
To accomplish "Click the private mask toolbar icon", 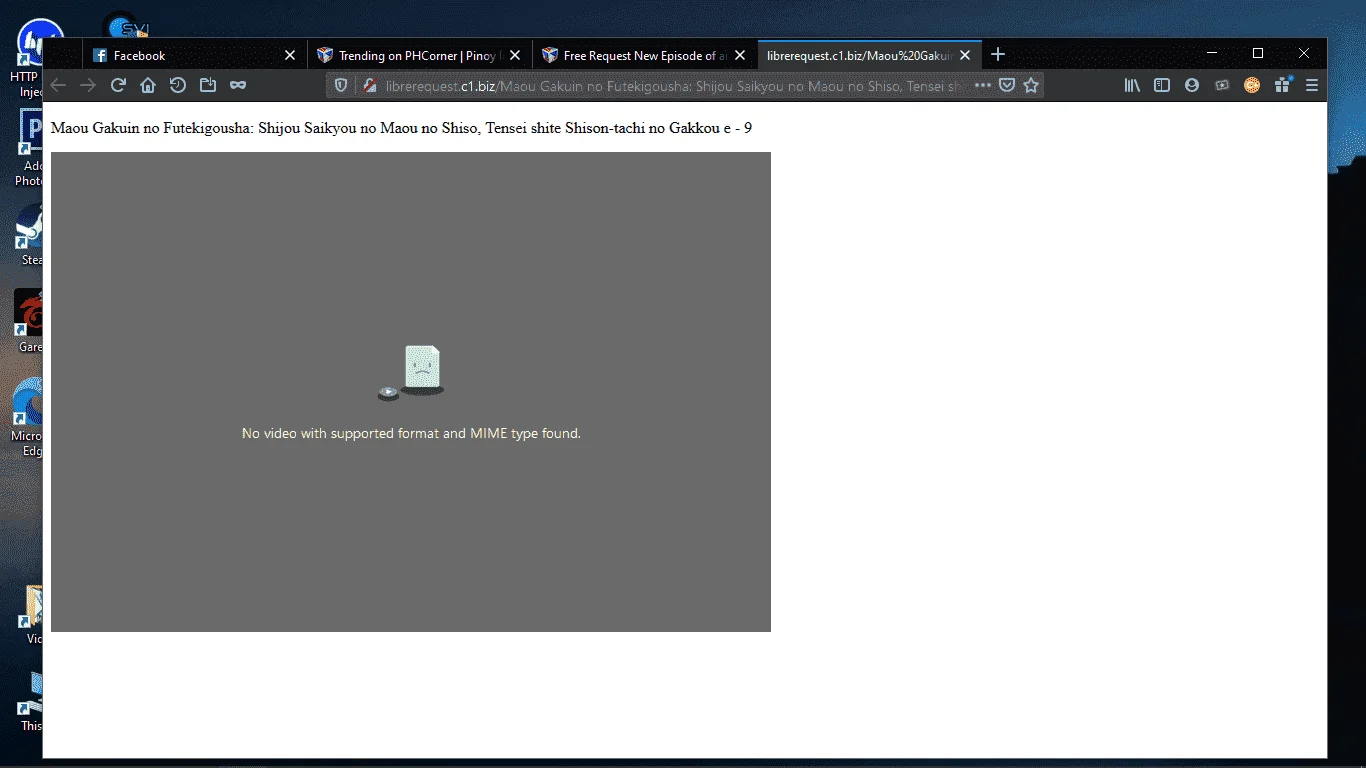I will [238, 86].
